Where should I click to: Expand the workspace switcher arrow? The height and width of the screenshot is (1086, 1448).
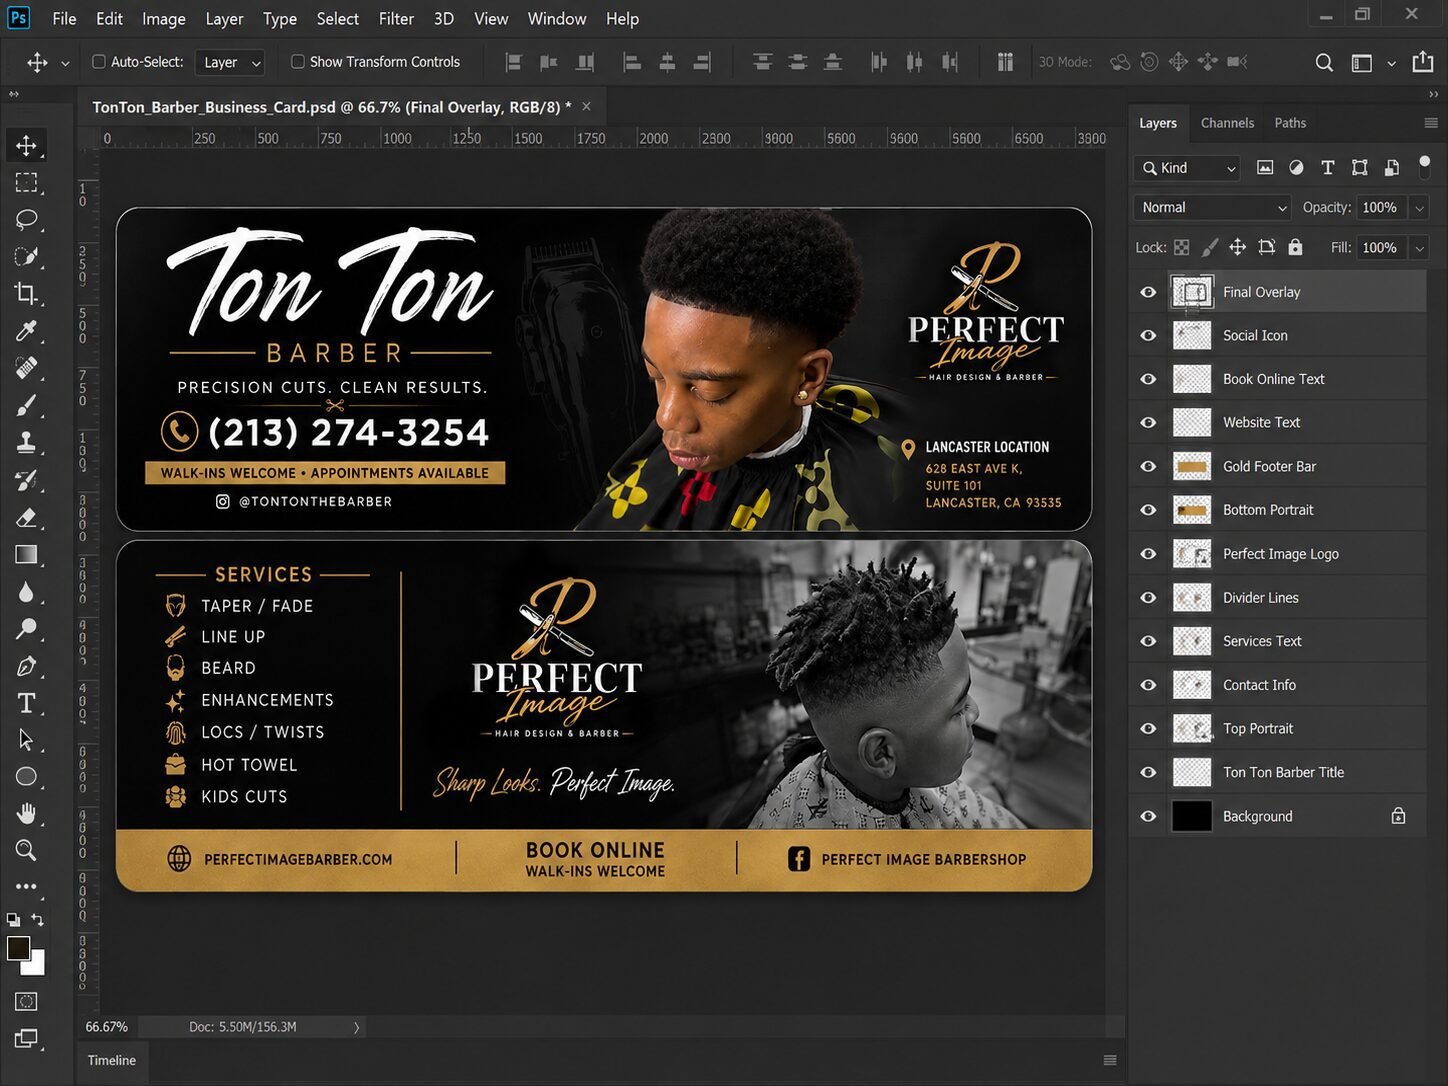[x=1391, y=63]
